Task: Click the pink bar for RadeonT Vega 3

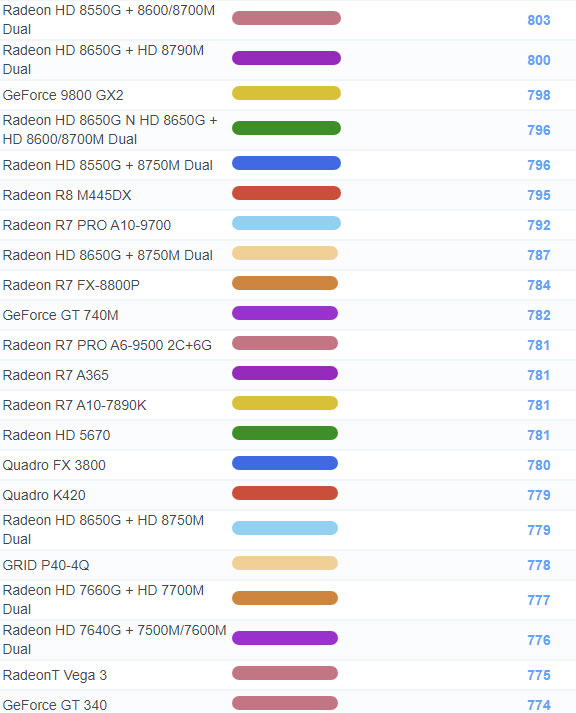Action: (x=285, y=673)
